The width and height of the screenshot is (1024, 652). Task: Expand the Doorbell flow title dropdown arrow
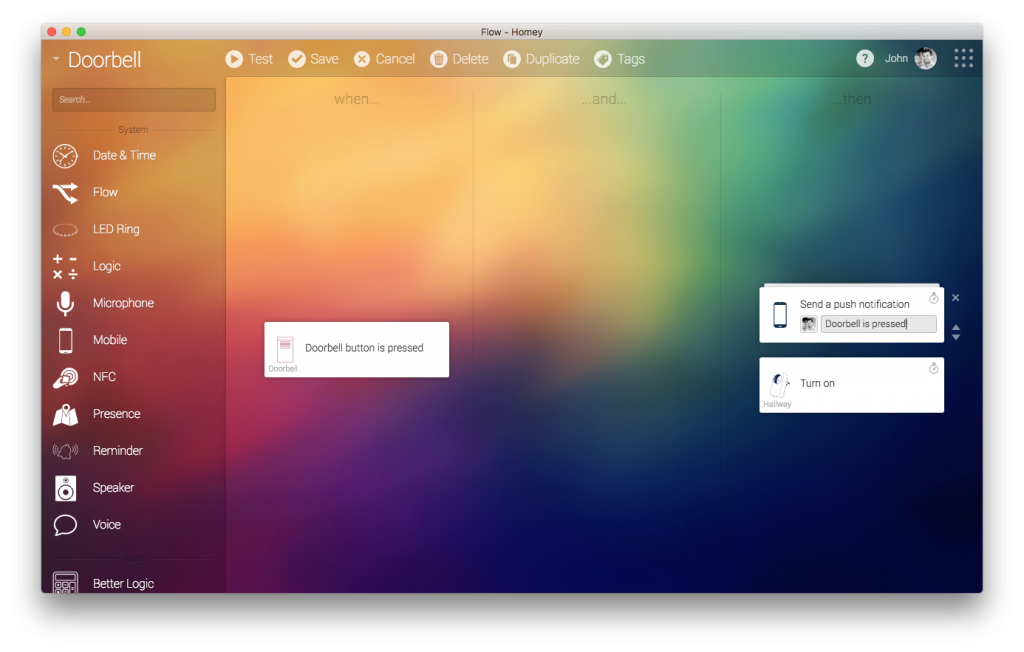(56, 60)
